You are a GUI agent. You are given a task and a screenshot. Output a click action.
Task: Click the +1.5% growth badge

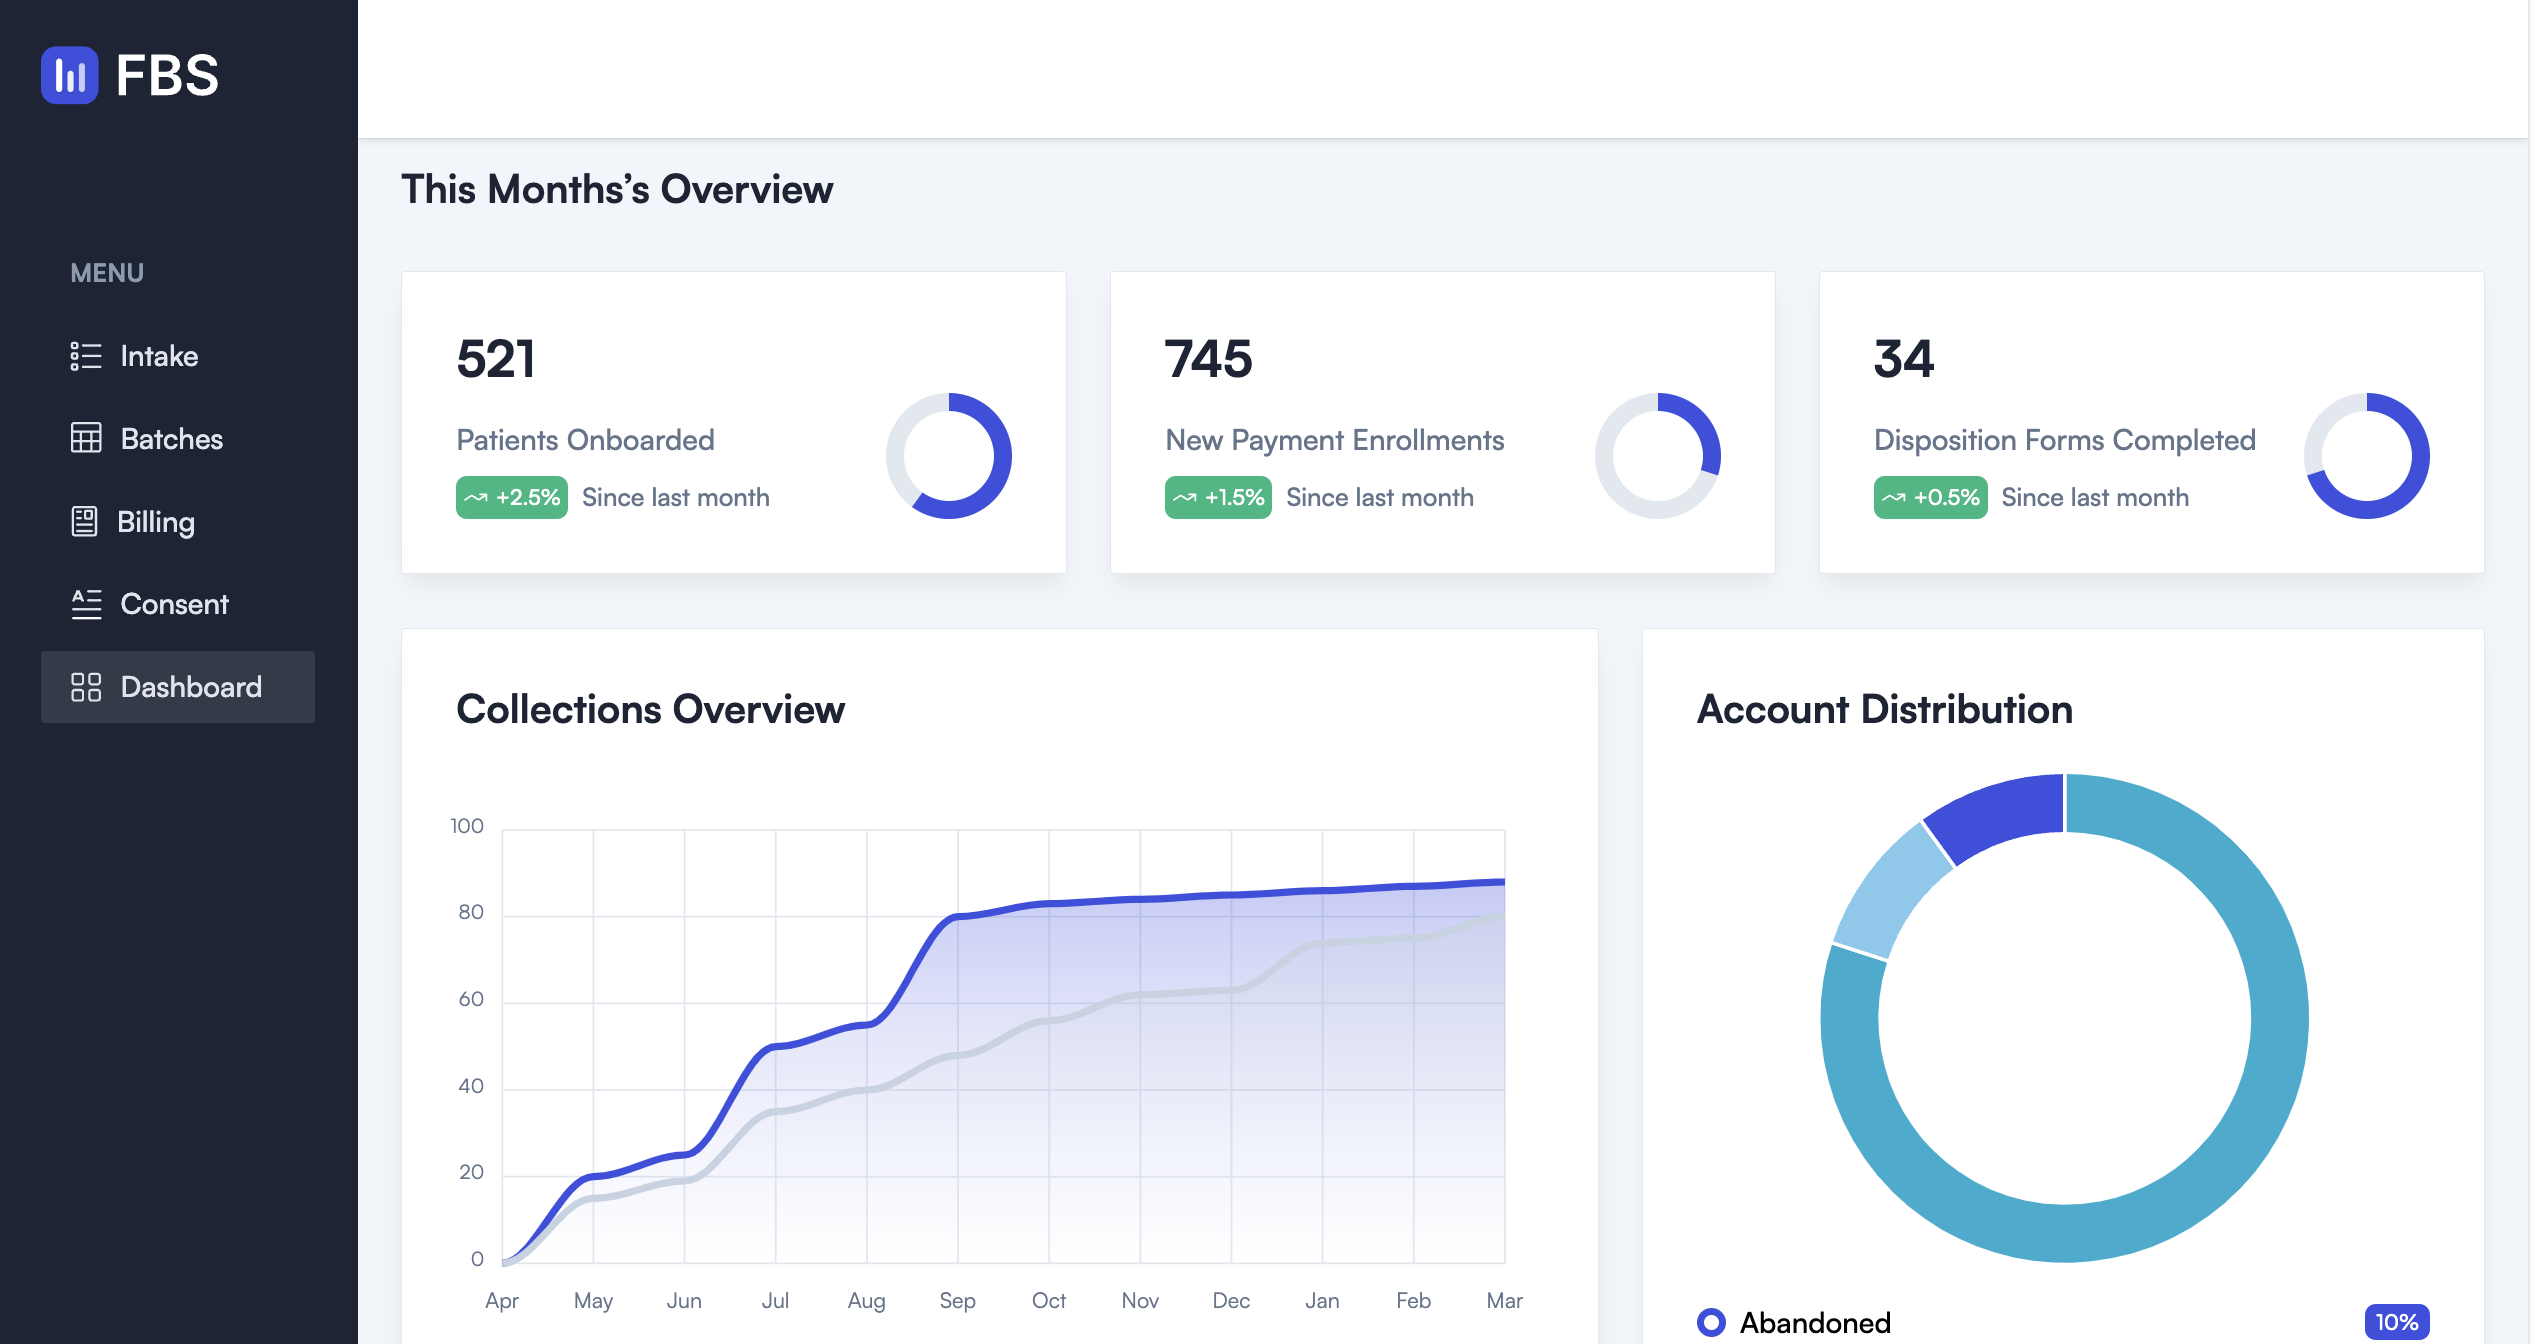tap(1218, 496)
